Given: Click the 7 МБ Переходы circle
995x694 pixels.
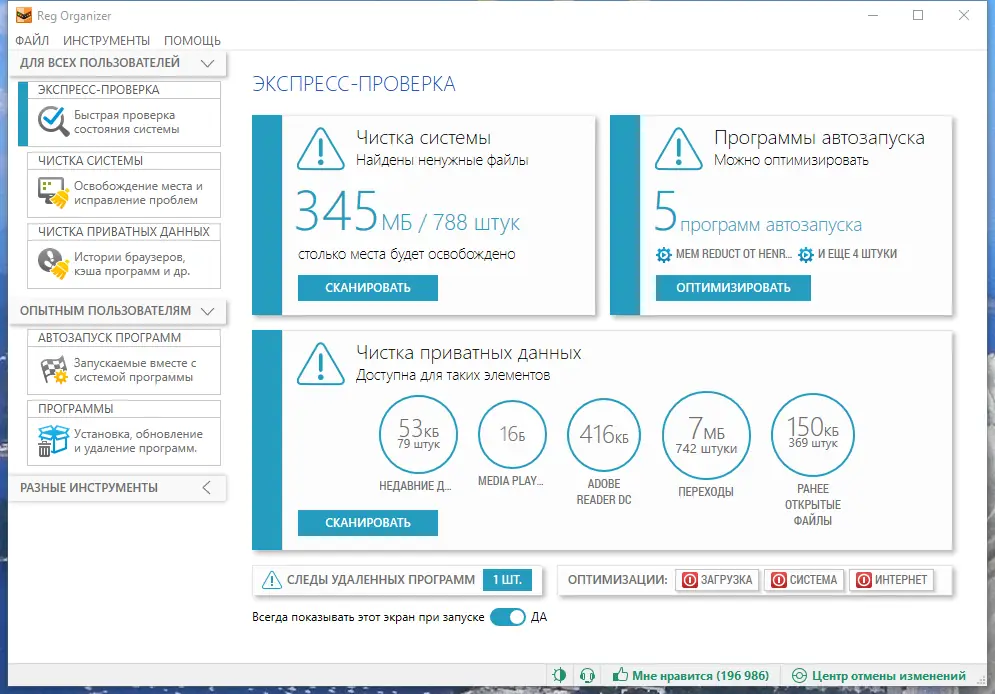Looking at the screenshot, I should [x=706, y=435].
